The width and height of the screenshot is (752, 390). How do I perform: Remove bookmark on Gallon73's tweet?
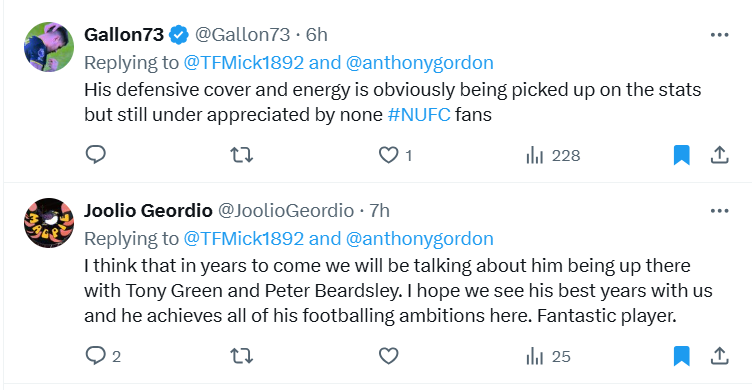682,155
